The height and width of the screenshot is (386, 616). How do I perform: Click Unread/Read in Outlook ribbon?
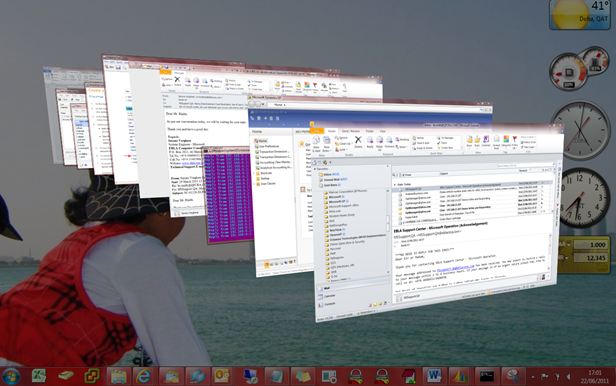tap(497, 142)
